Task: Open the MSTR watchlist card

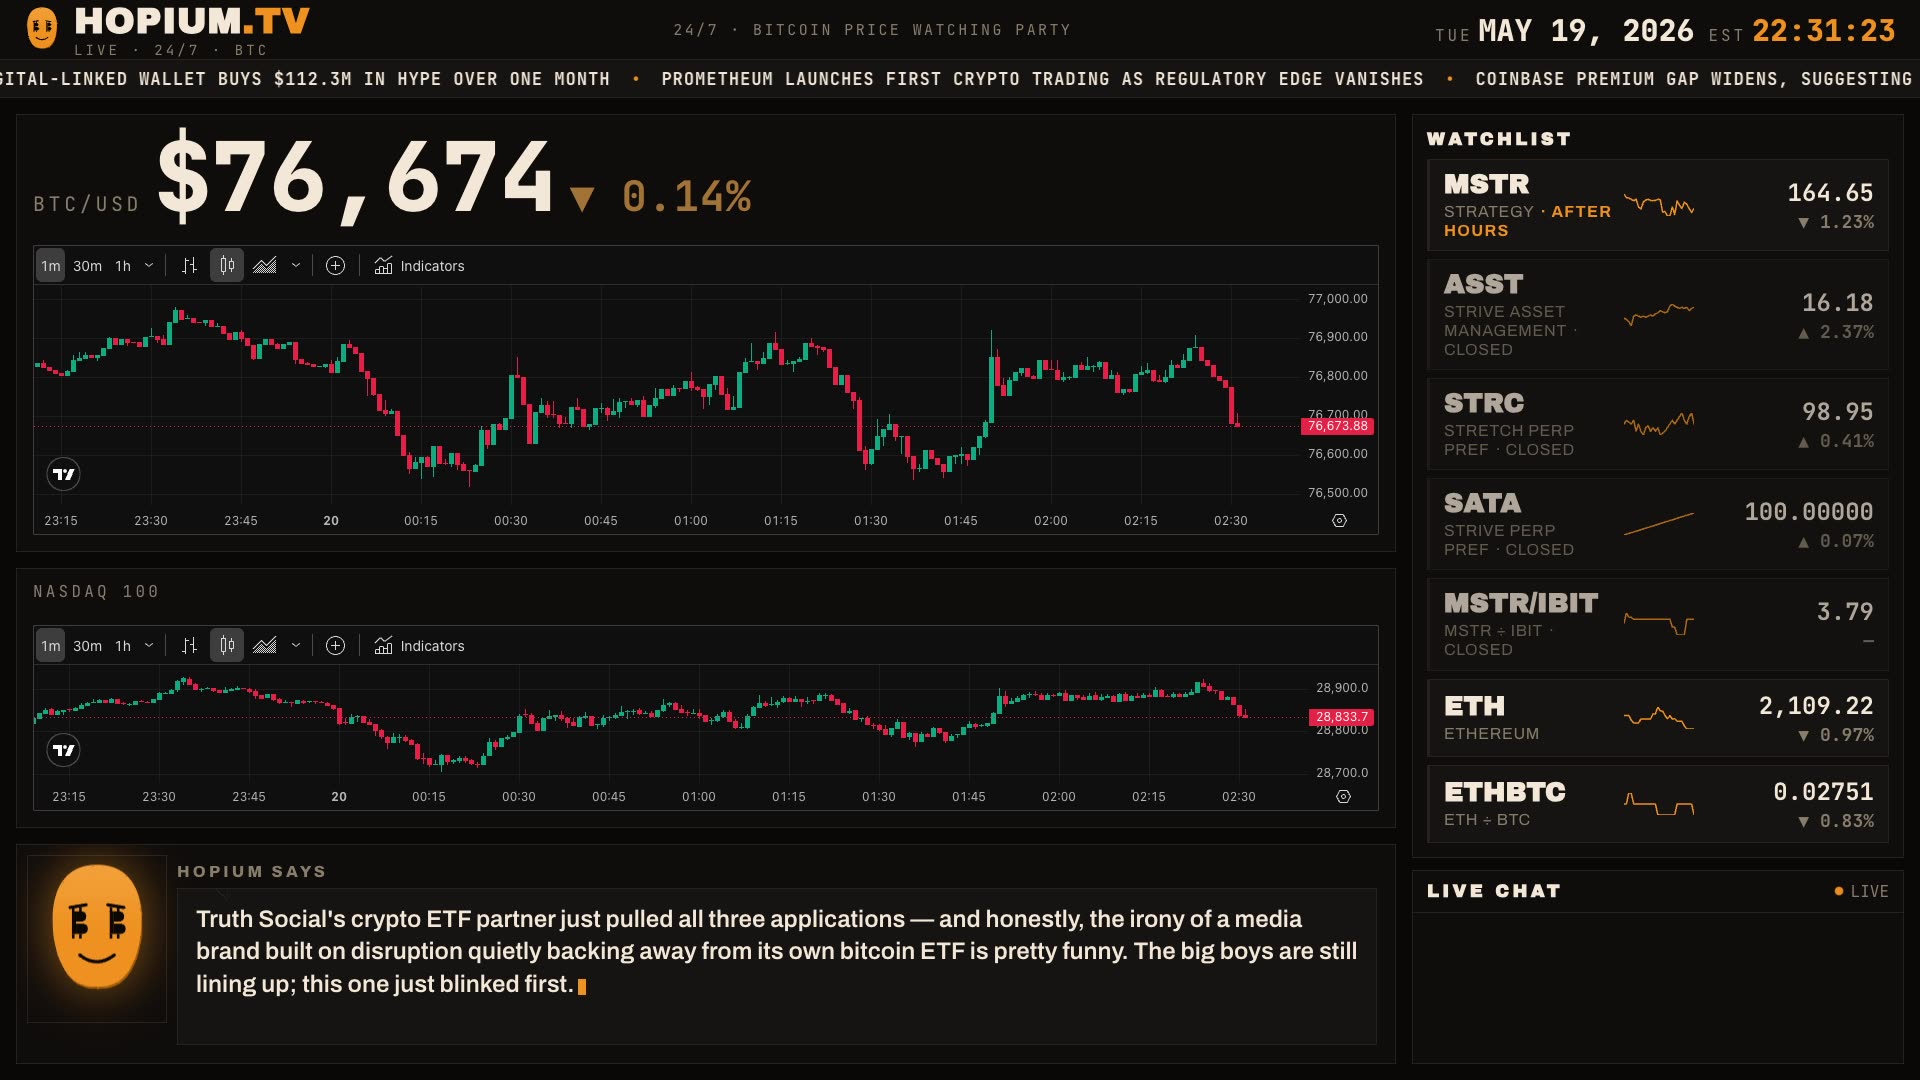Action: coord(1657,205)
